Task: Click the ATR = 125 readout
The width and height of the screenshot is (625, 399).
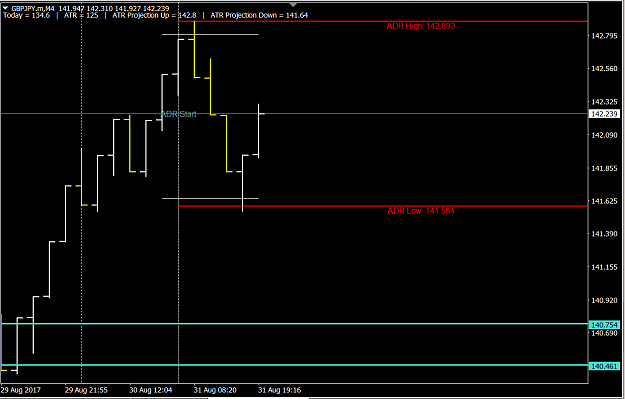Action: tap(81, 16)
